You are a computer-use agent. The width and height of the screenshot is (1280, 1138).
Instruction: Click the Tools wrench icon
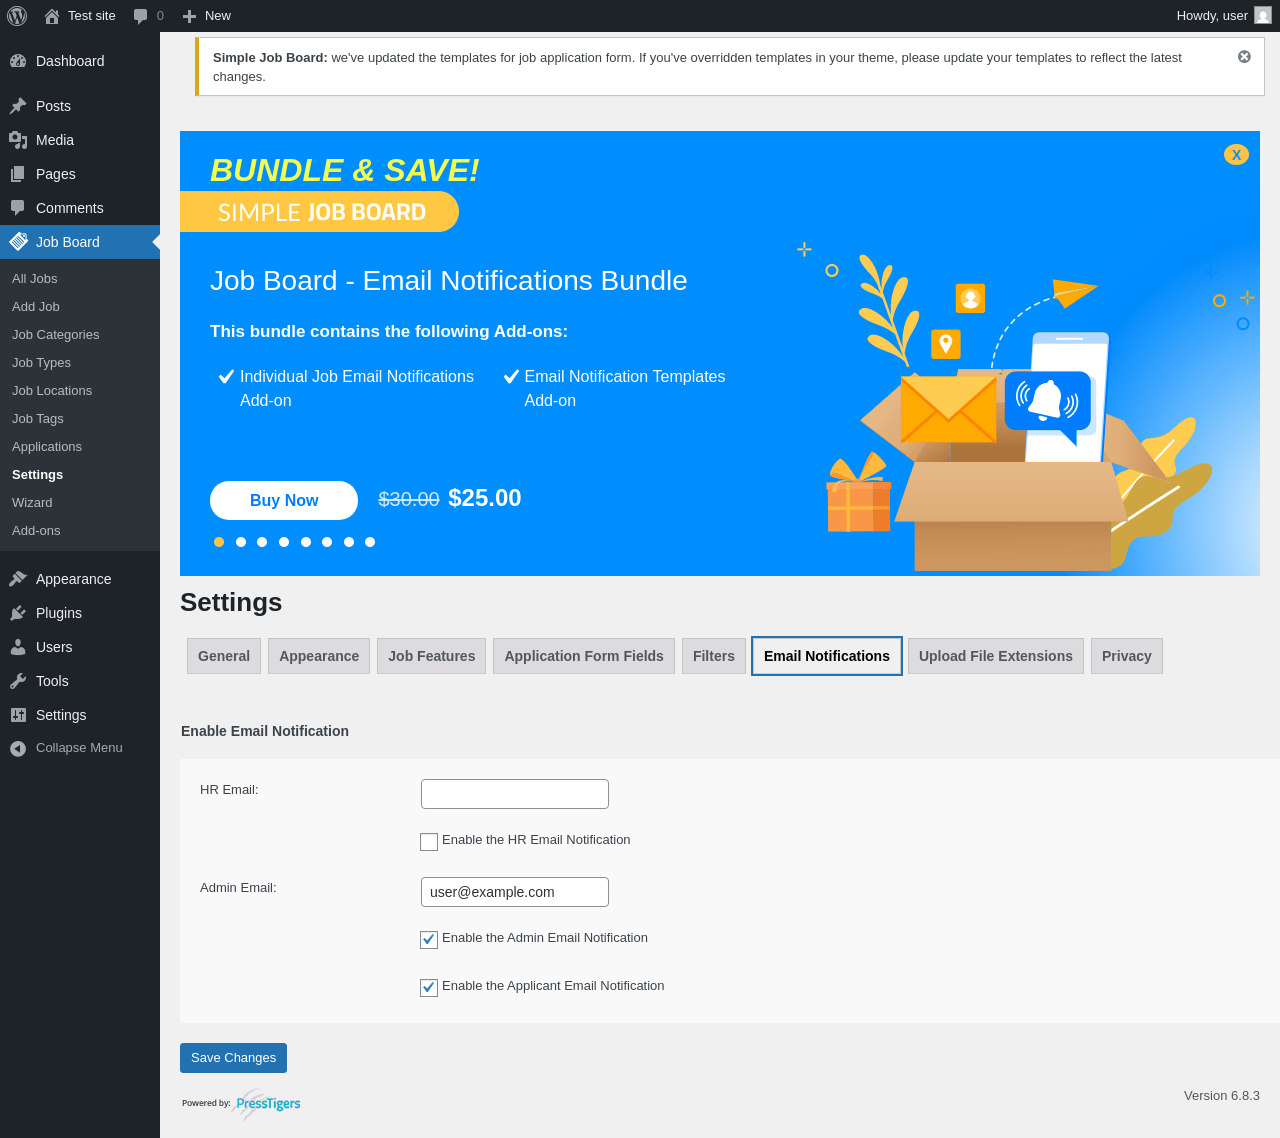(18, 681)
